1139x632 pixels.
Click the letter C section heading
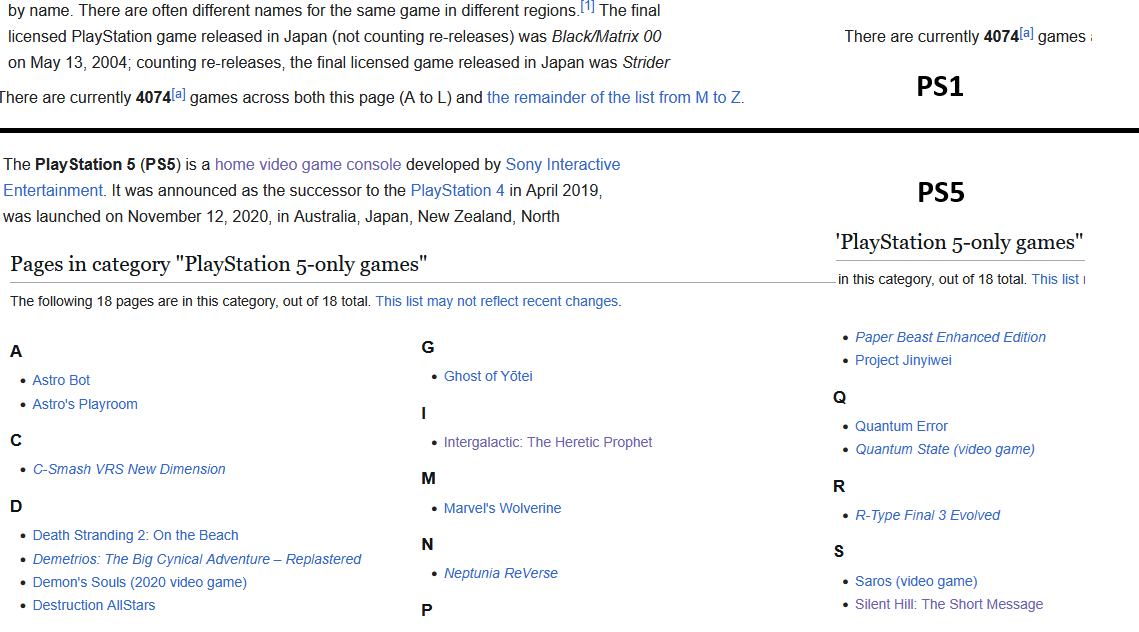pyautogui.click(x=16, y=440)
